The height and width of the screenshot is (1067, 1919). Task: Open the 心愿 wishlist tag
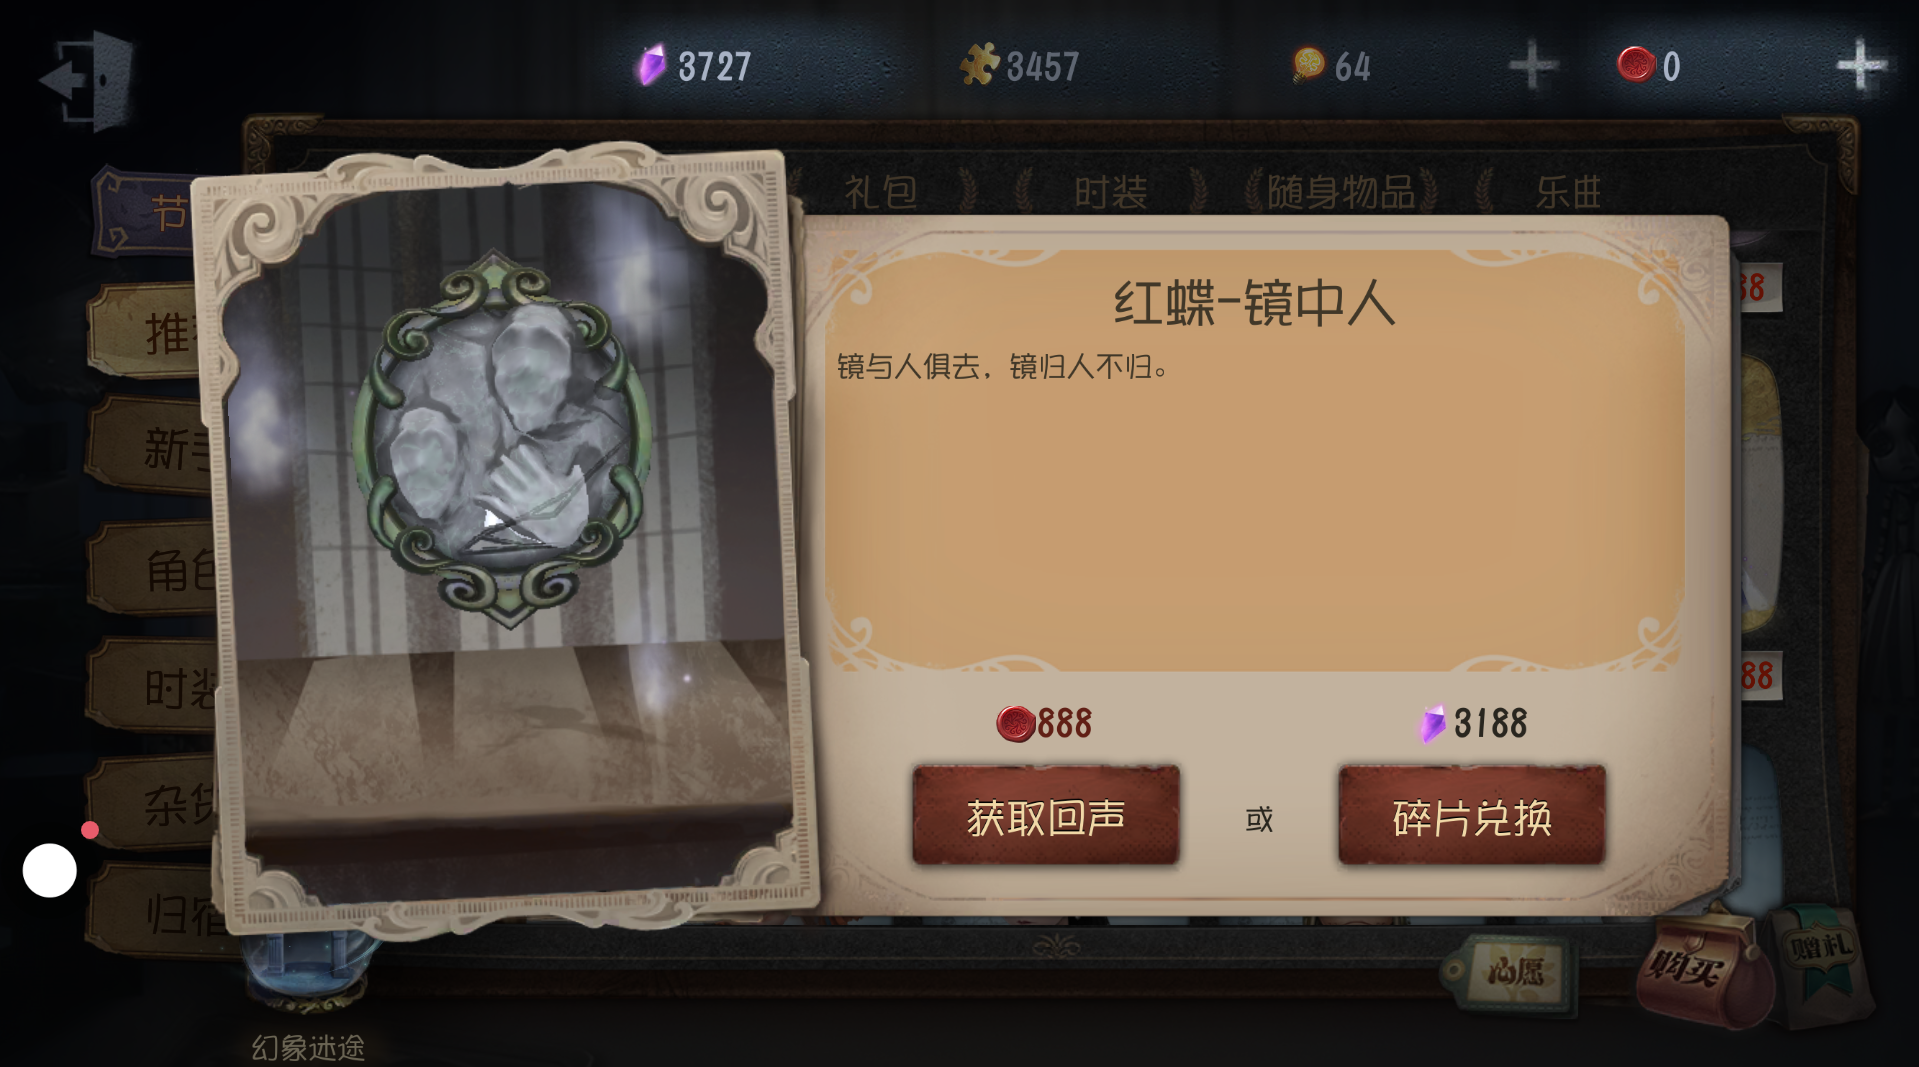click(x=1511, y=970)
